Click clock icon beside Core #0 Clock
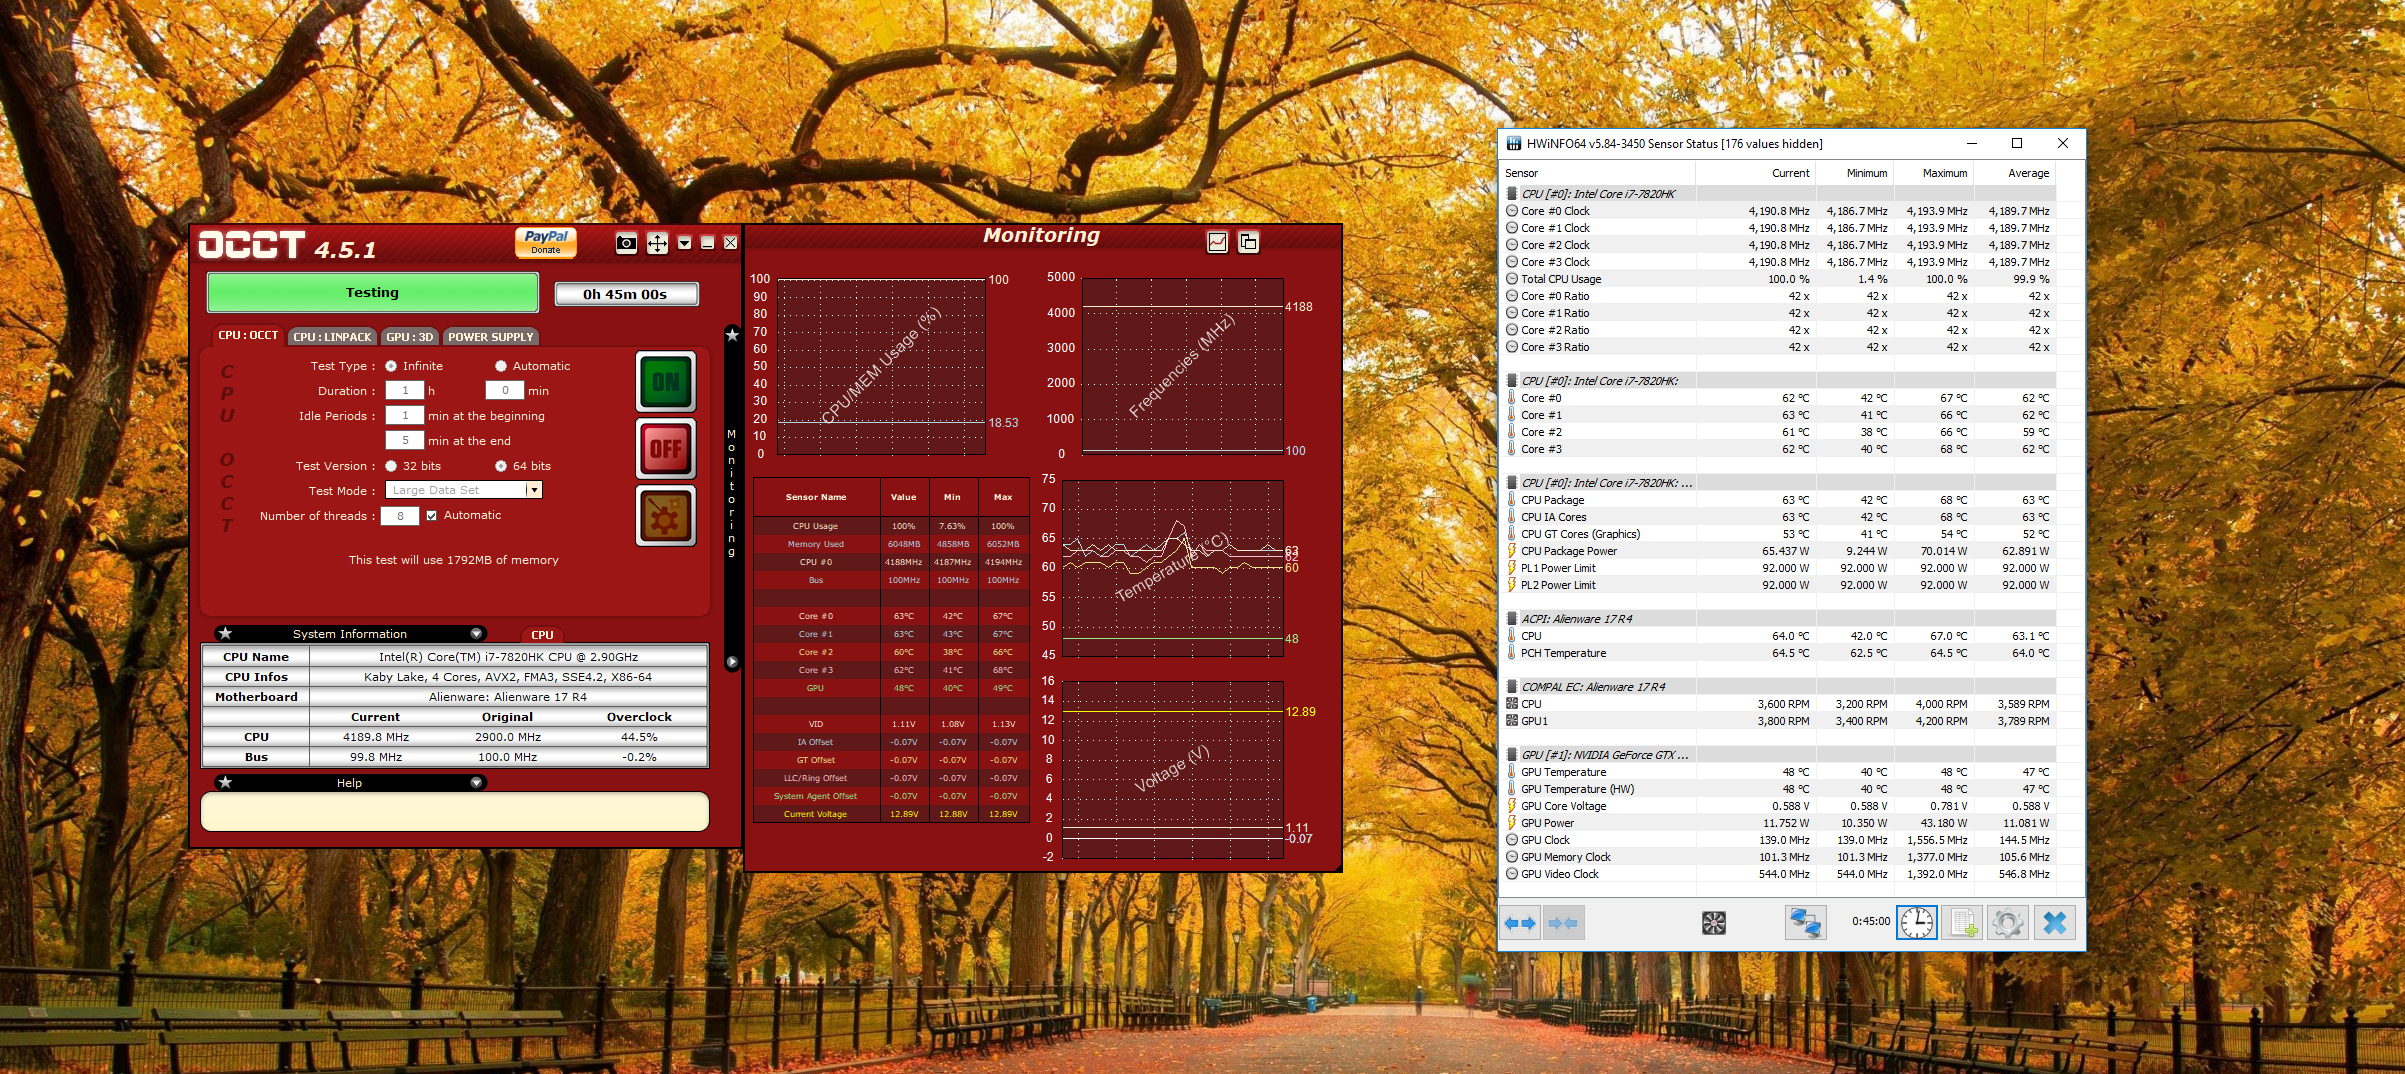Viewport: 2405px width, 1074px height. (1512, 211)
